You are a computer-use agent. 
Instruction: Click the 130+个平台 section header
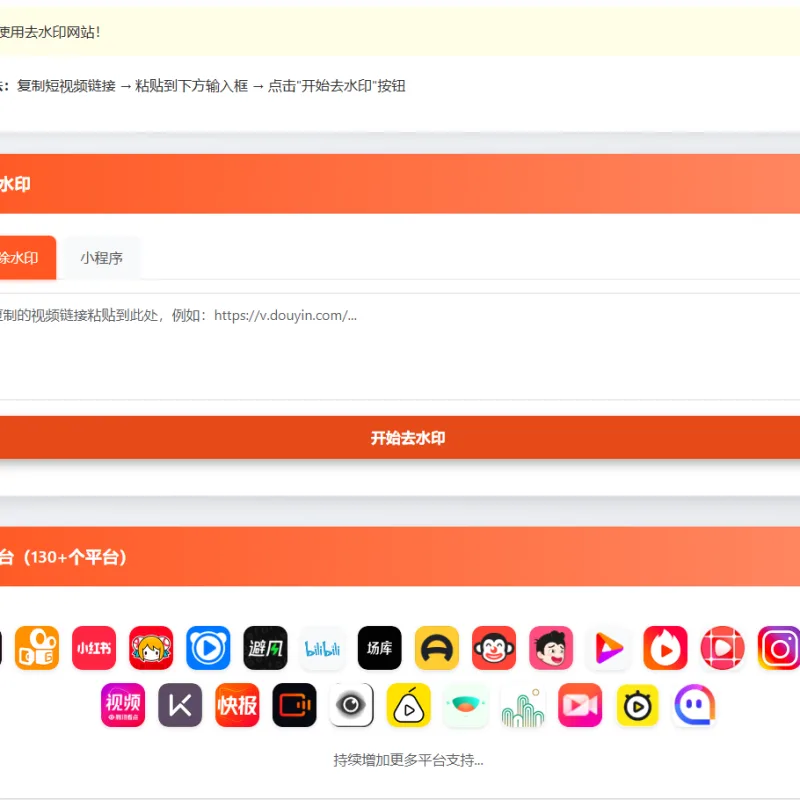[x=400, y=557]
